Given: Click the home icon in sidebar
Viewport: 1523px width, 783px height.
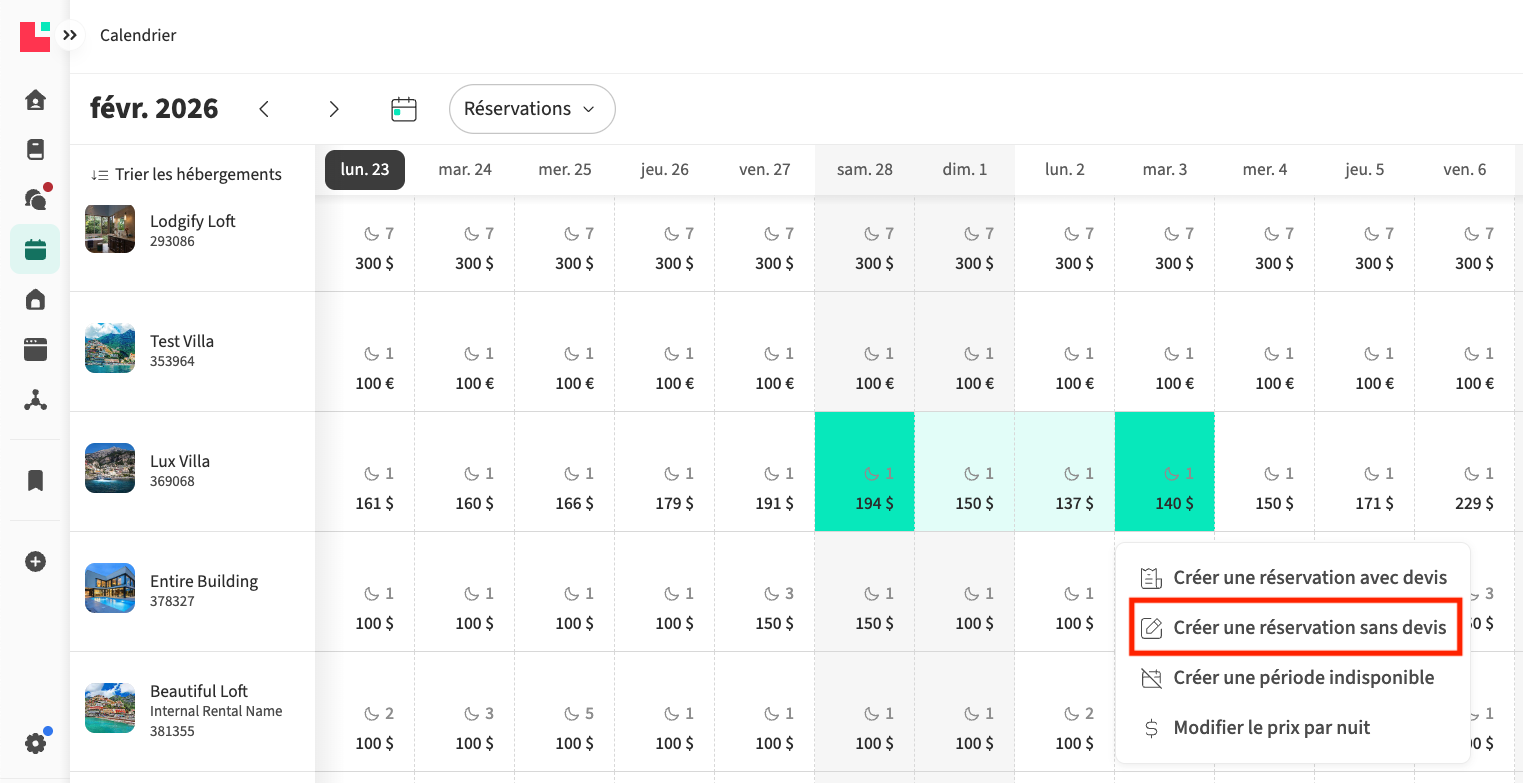Looking at the screenshot, I should 35,100.
